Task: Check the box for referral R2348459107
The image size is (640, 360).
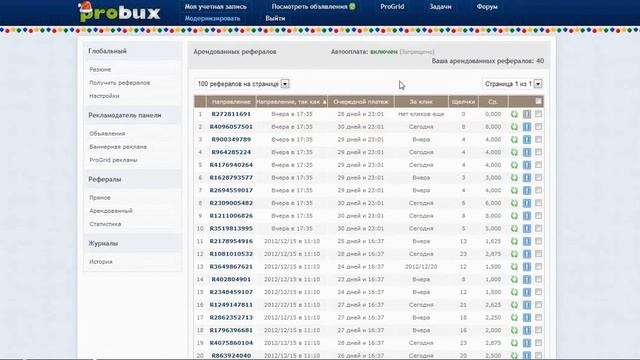Action: tap(539, 292)
